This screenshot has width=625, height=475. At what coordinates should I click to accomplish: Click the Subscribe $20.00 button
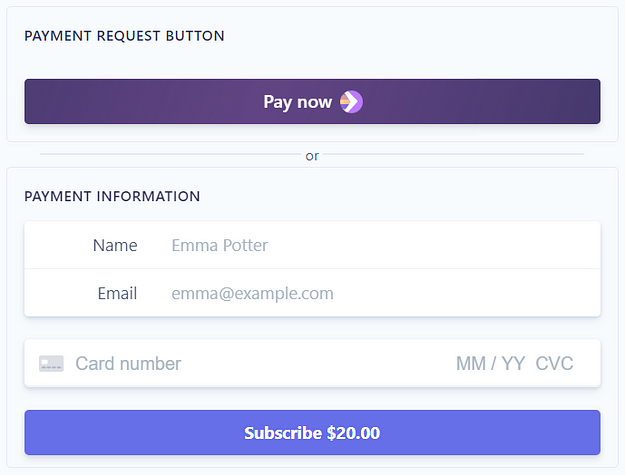[x=312, y=432]
